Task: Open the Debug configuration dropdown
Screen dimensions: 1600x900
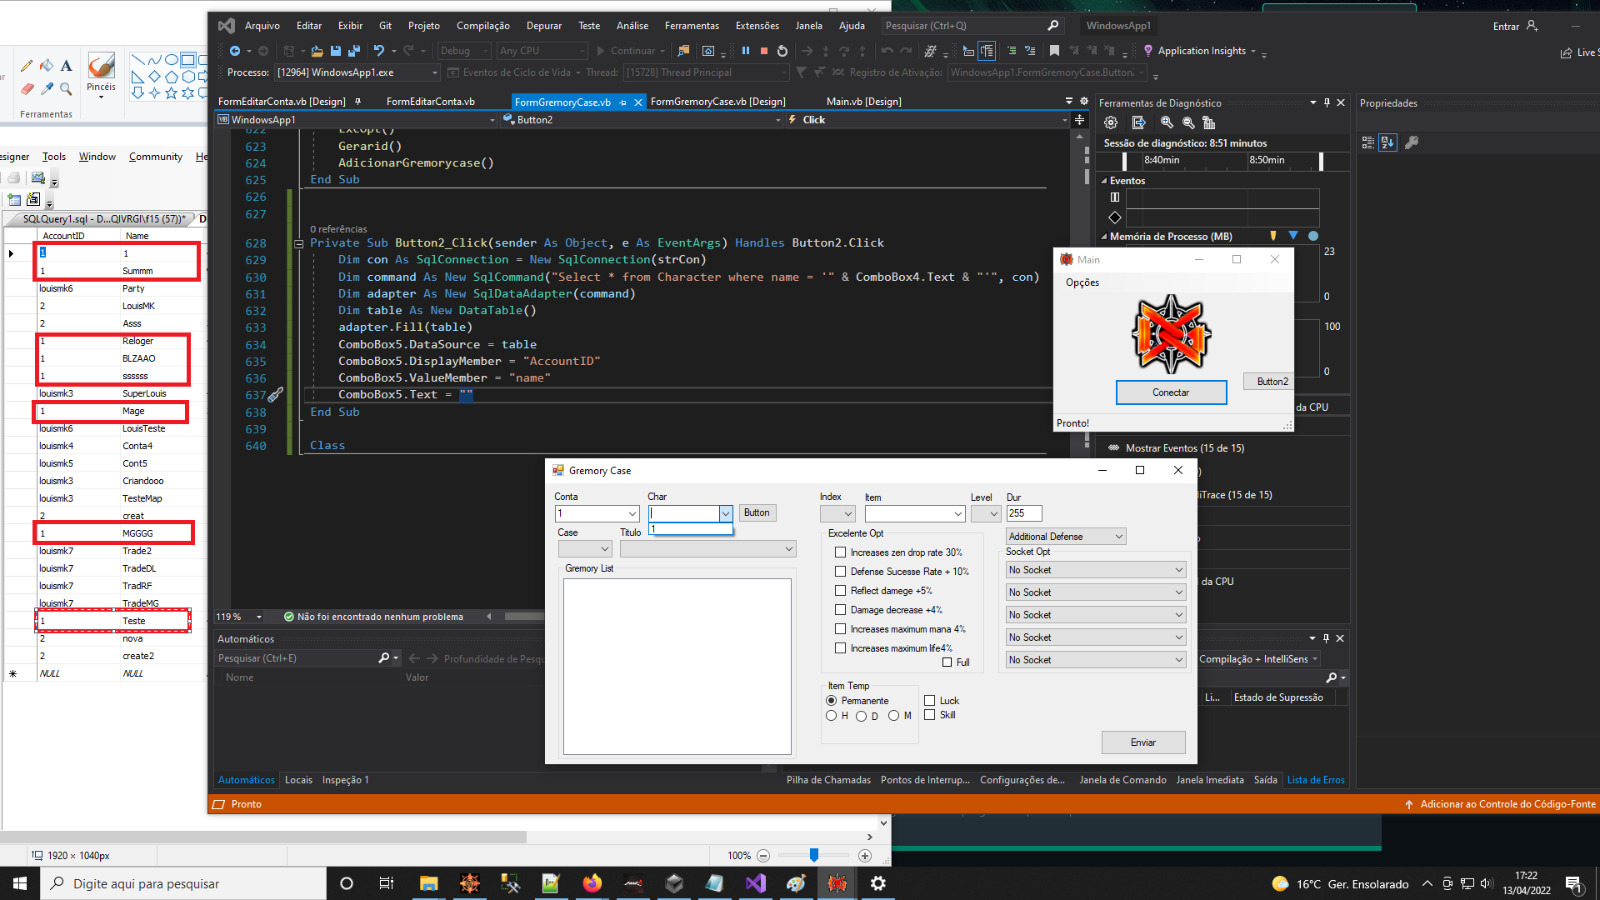Action: [464, 51]
